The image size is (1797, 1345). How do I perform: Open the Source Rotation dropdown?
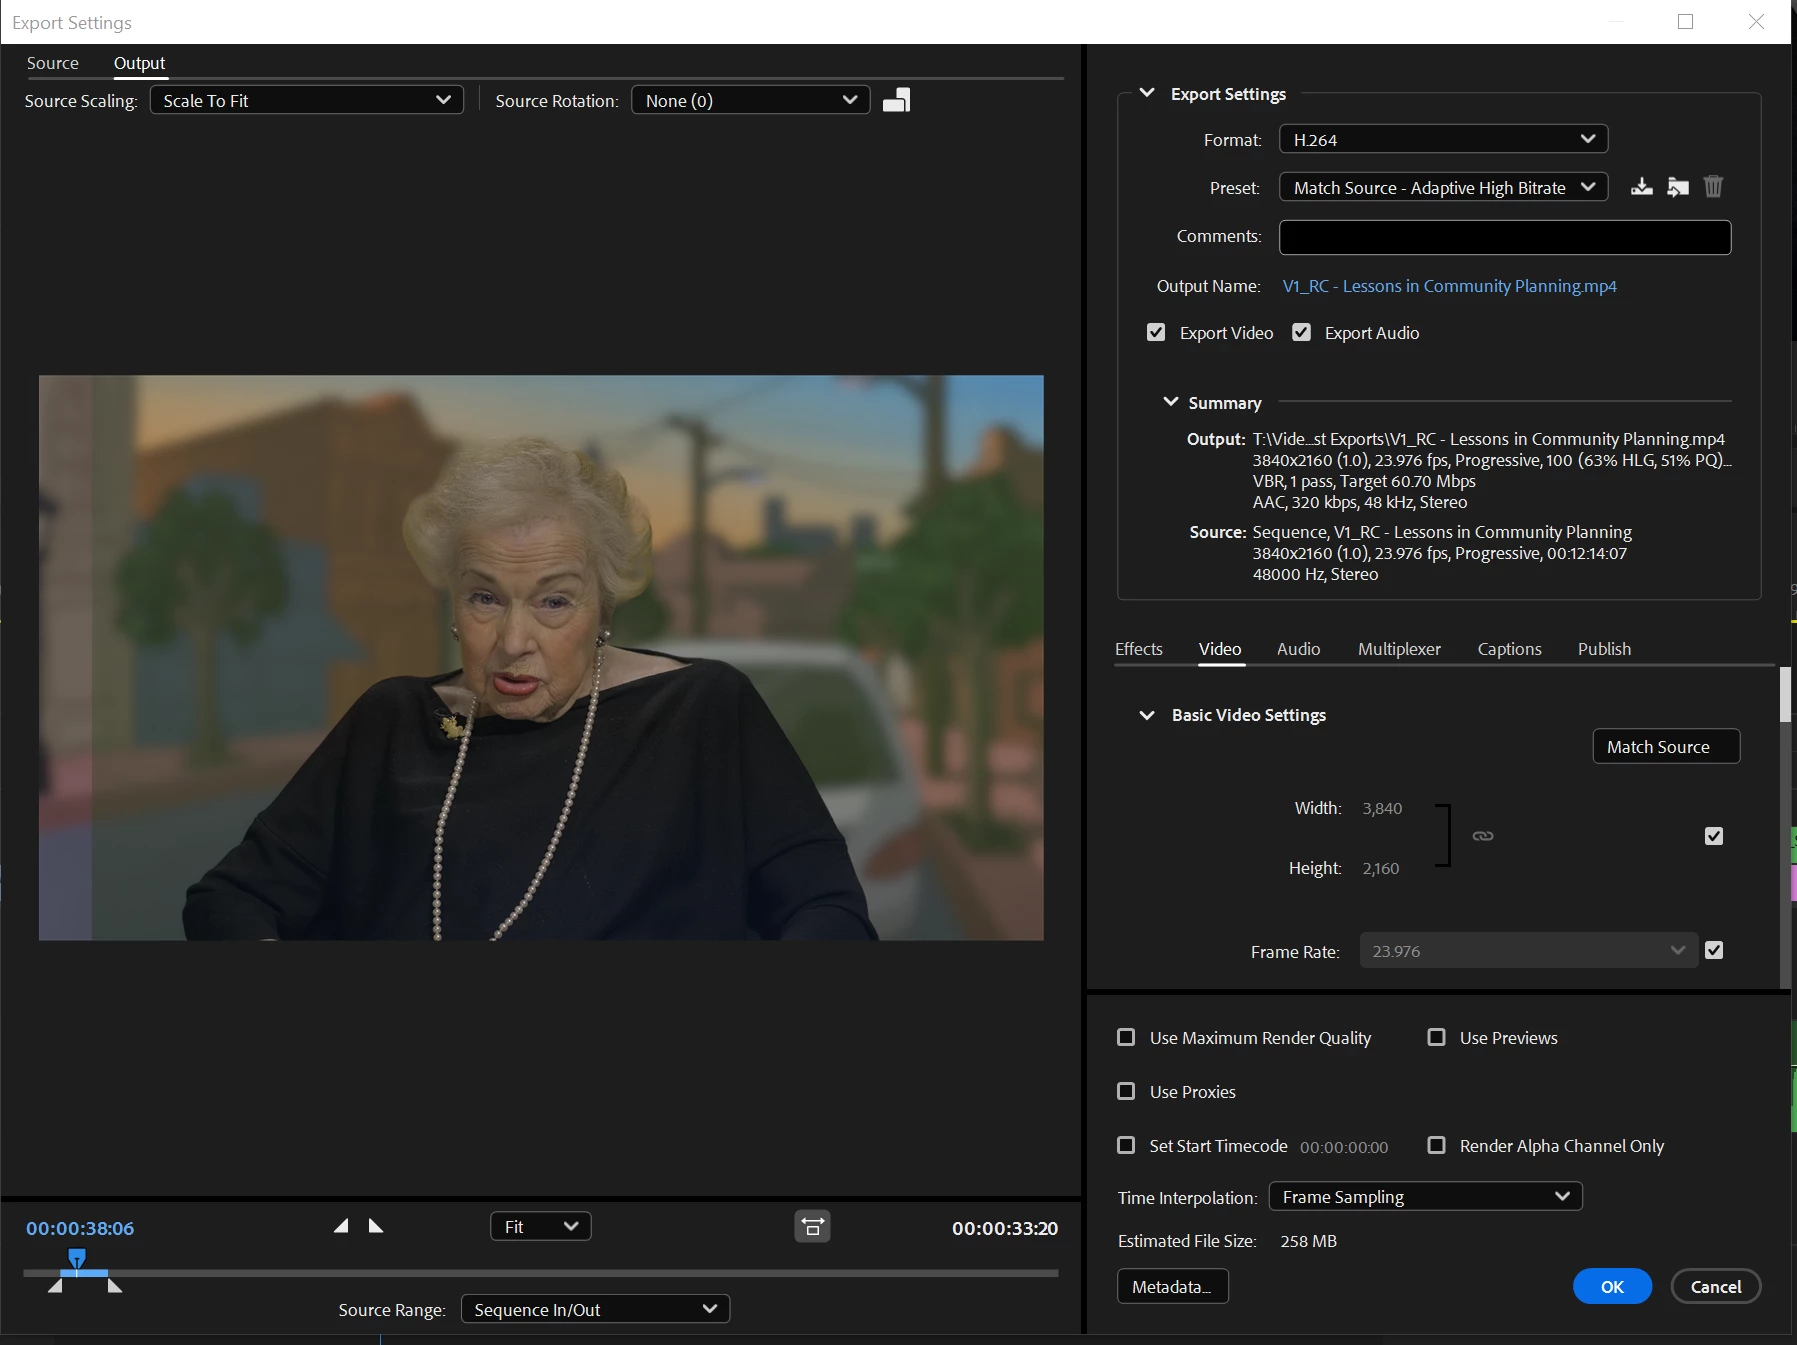pyautogui.click(x=750, y=100)
